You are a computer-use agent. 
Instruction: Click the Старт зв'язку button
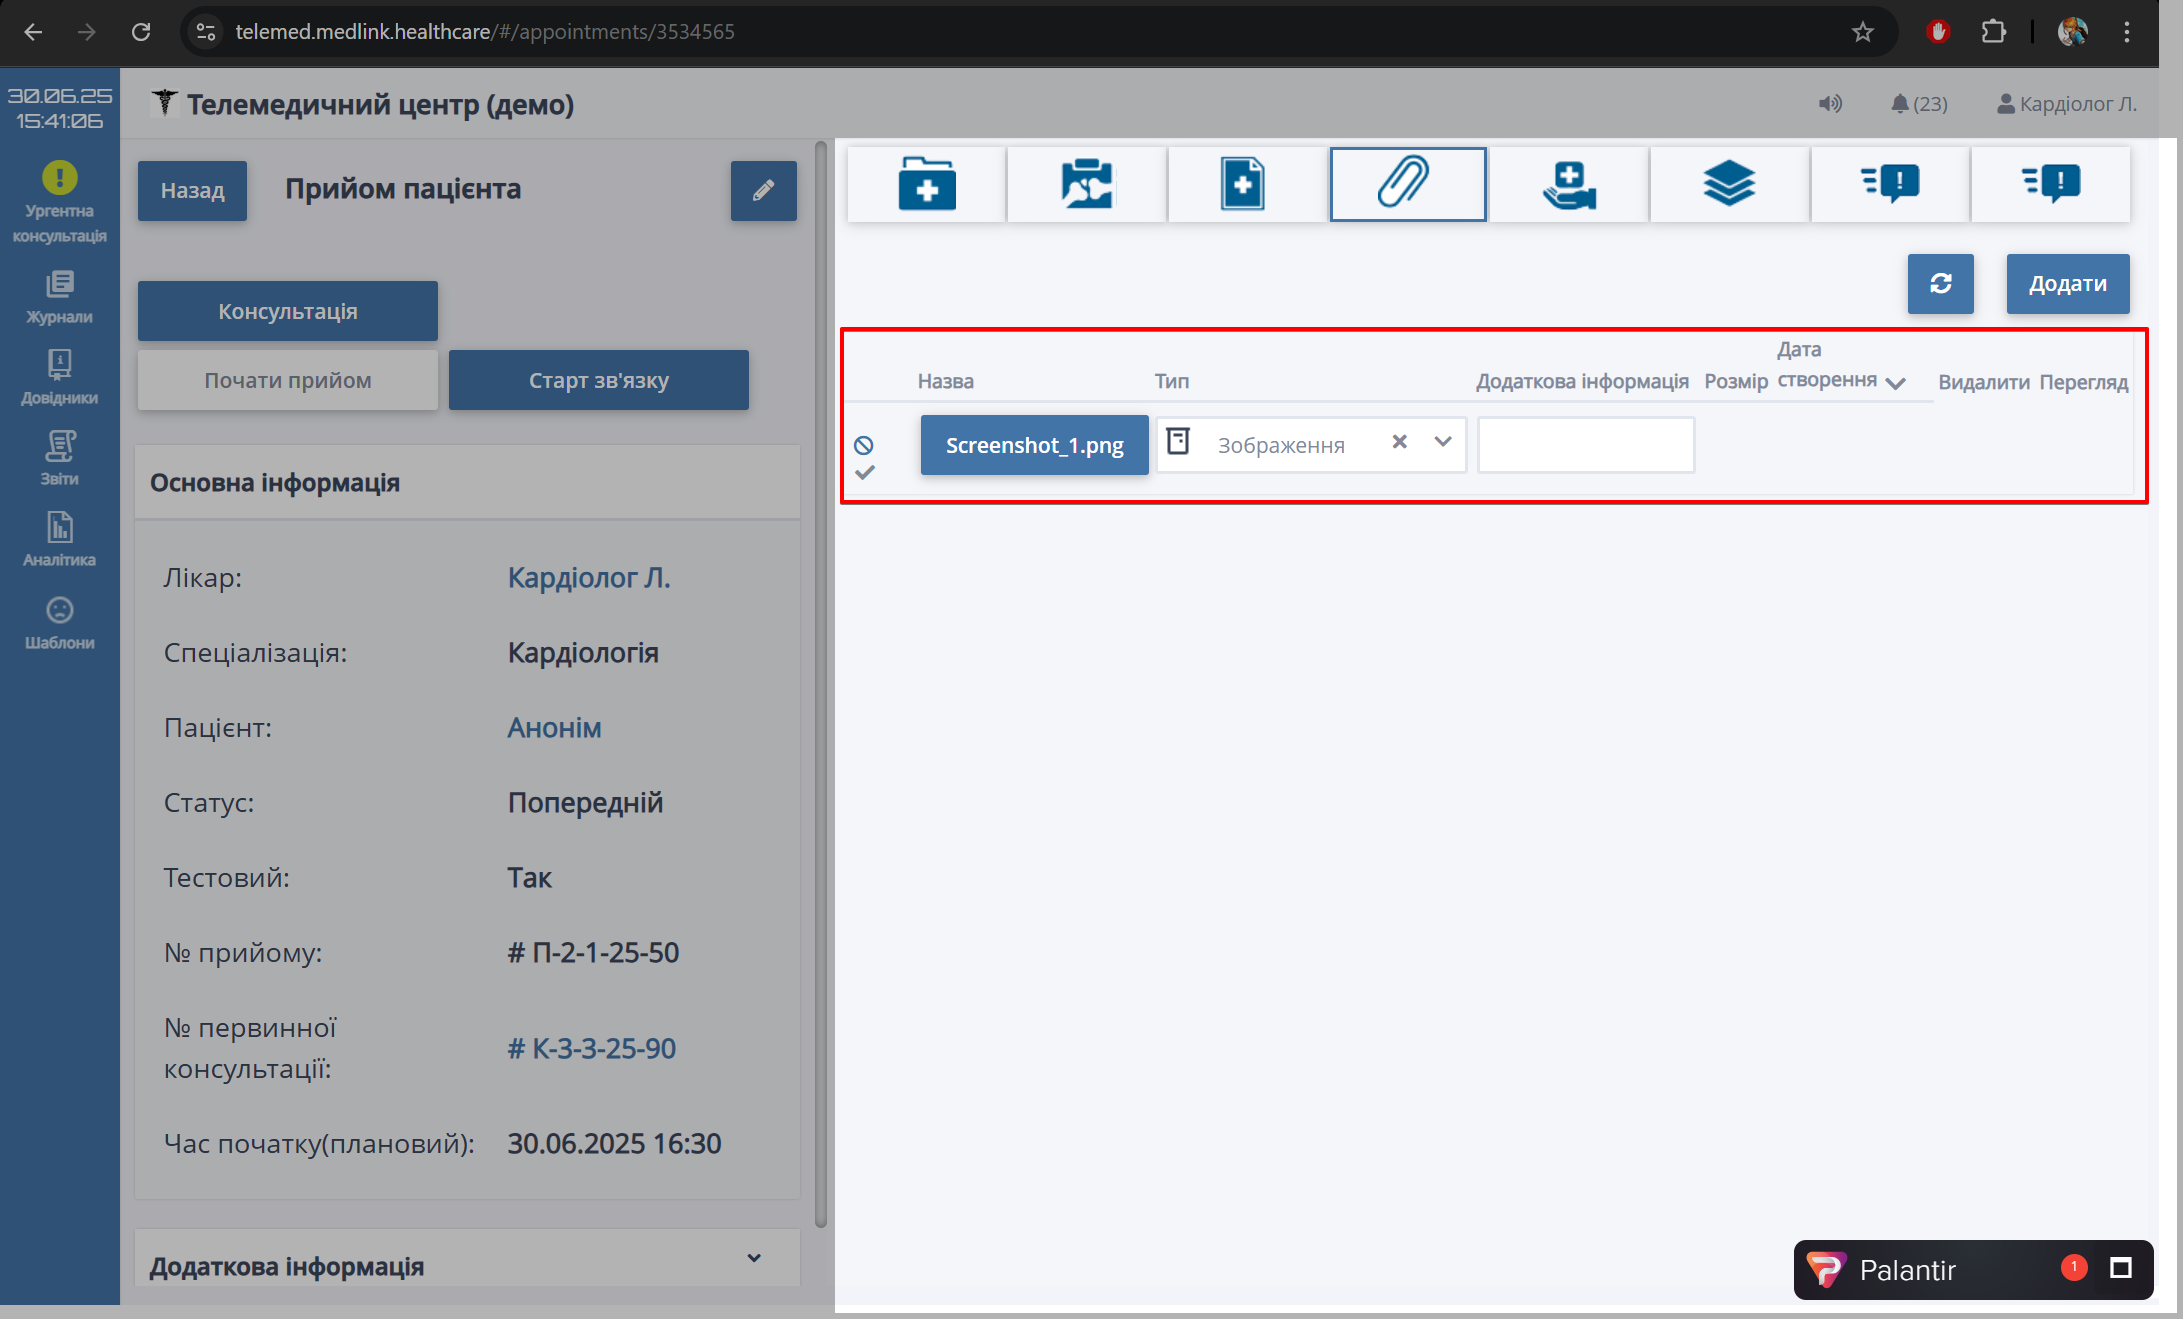click(x=598, y=380)
